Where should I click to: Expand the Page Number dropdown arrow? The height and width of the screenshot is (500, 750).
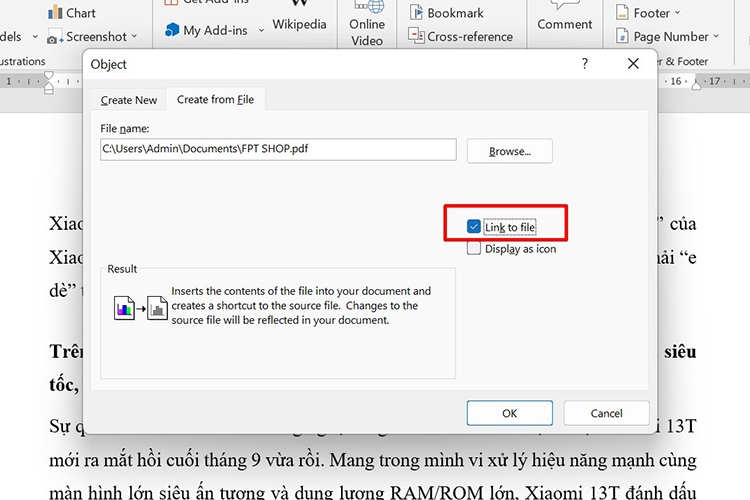click(716, 36)
